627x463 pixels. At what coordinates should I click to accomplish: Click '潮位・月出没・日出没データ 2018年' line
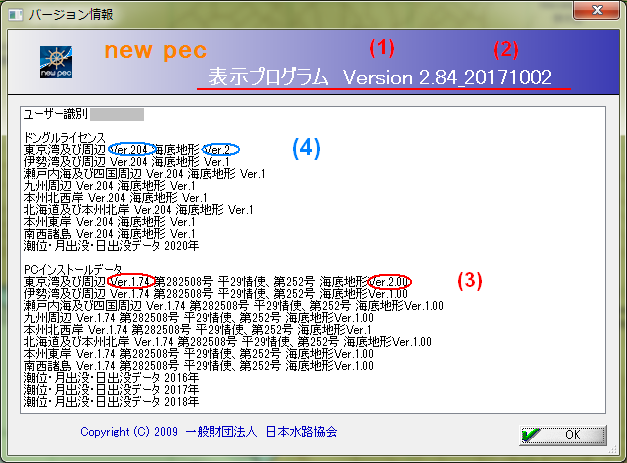click(x=111, y=402)
